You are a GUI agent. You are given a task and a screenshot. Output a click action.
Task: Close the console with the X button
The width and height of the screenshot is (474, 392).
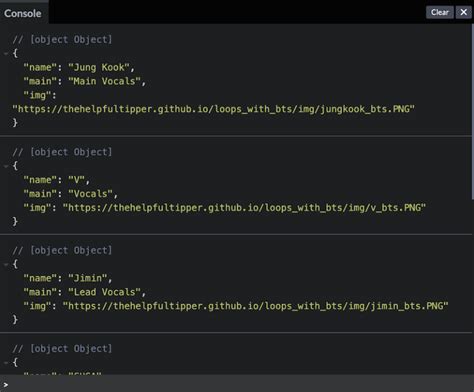(464, 12)
